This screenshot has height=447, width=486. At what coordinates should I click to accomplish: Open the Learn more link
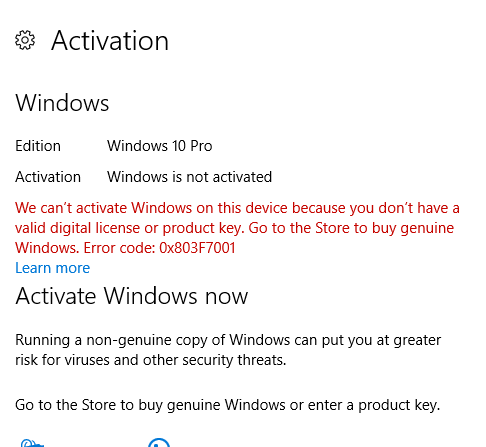(x=53, y=268)
